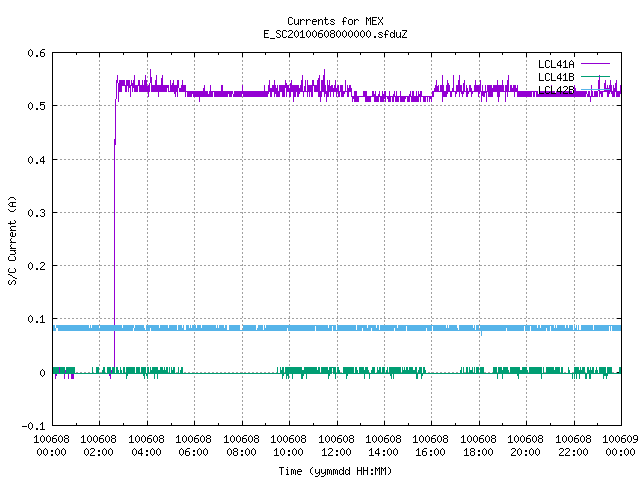Viewport: 640px width, 480px height.
Task: Click the LCL41A legend label
Action: 556,64
